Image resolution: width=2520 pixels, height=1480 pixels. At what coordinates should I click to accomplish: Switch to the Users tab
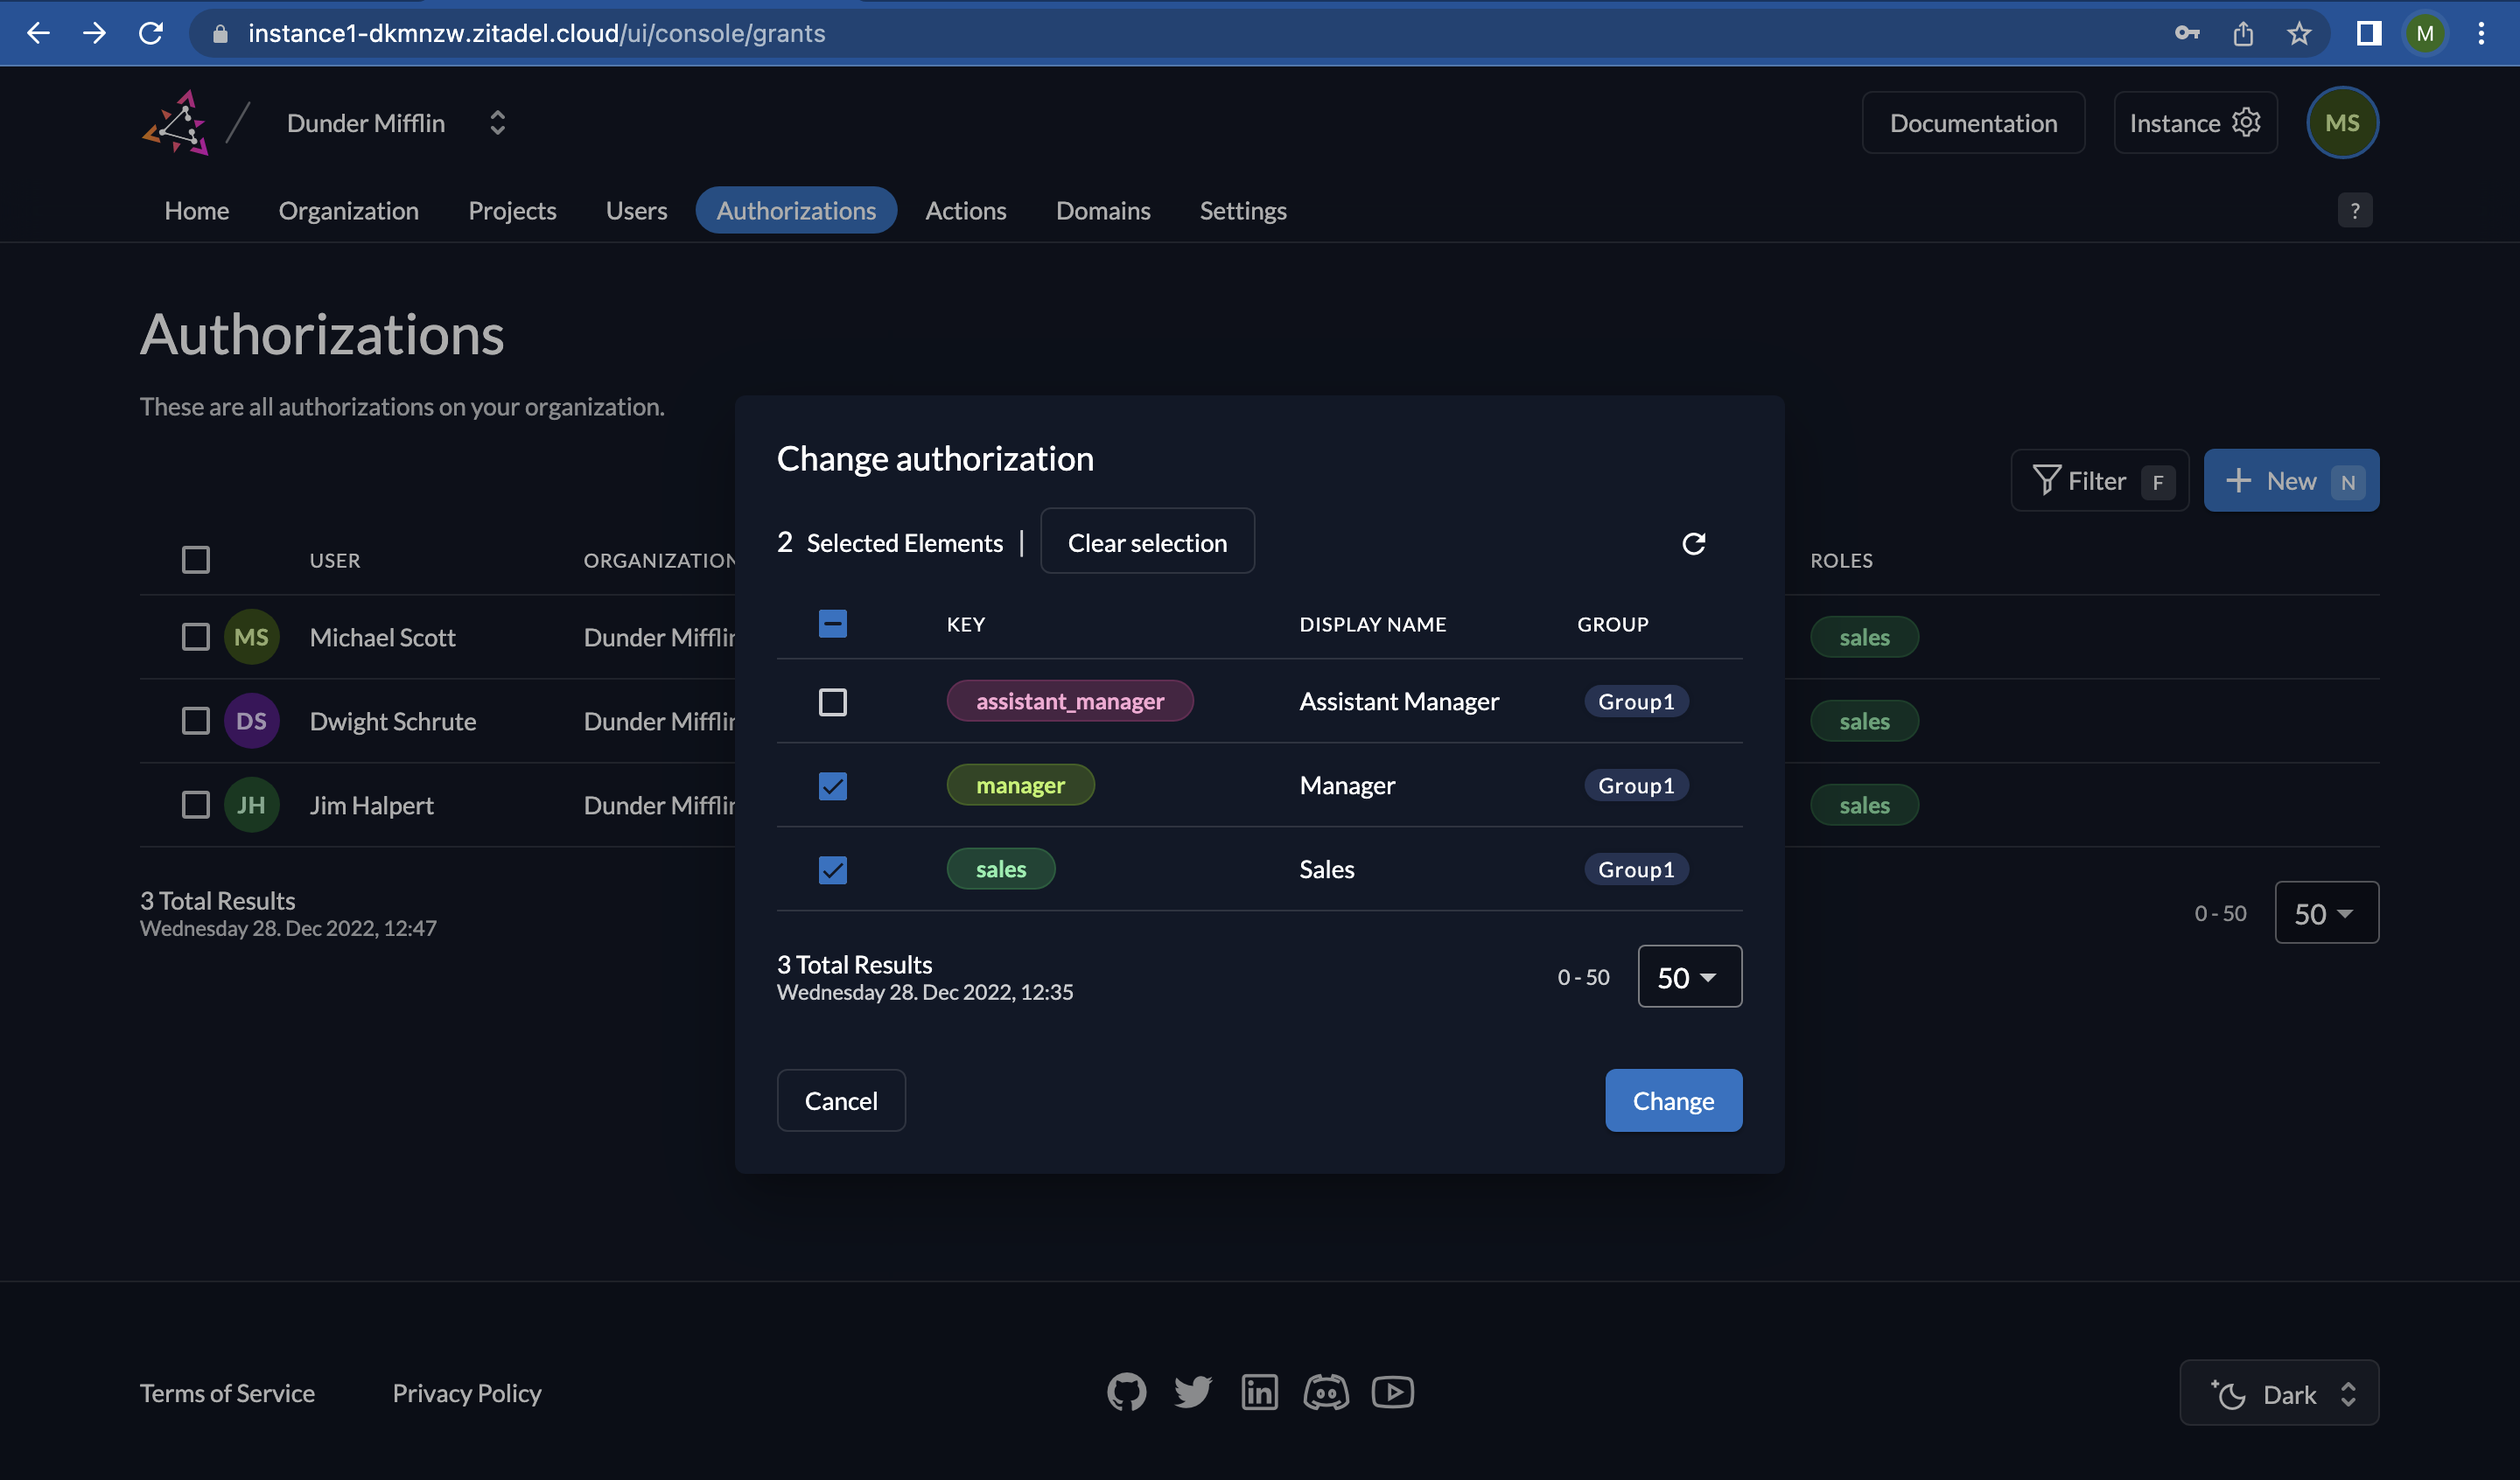tap(636, 211)
